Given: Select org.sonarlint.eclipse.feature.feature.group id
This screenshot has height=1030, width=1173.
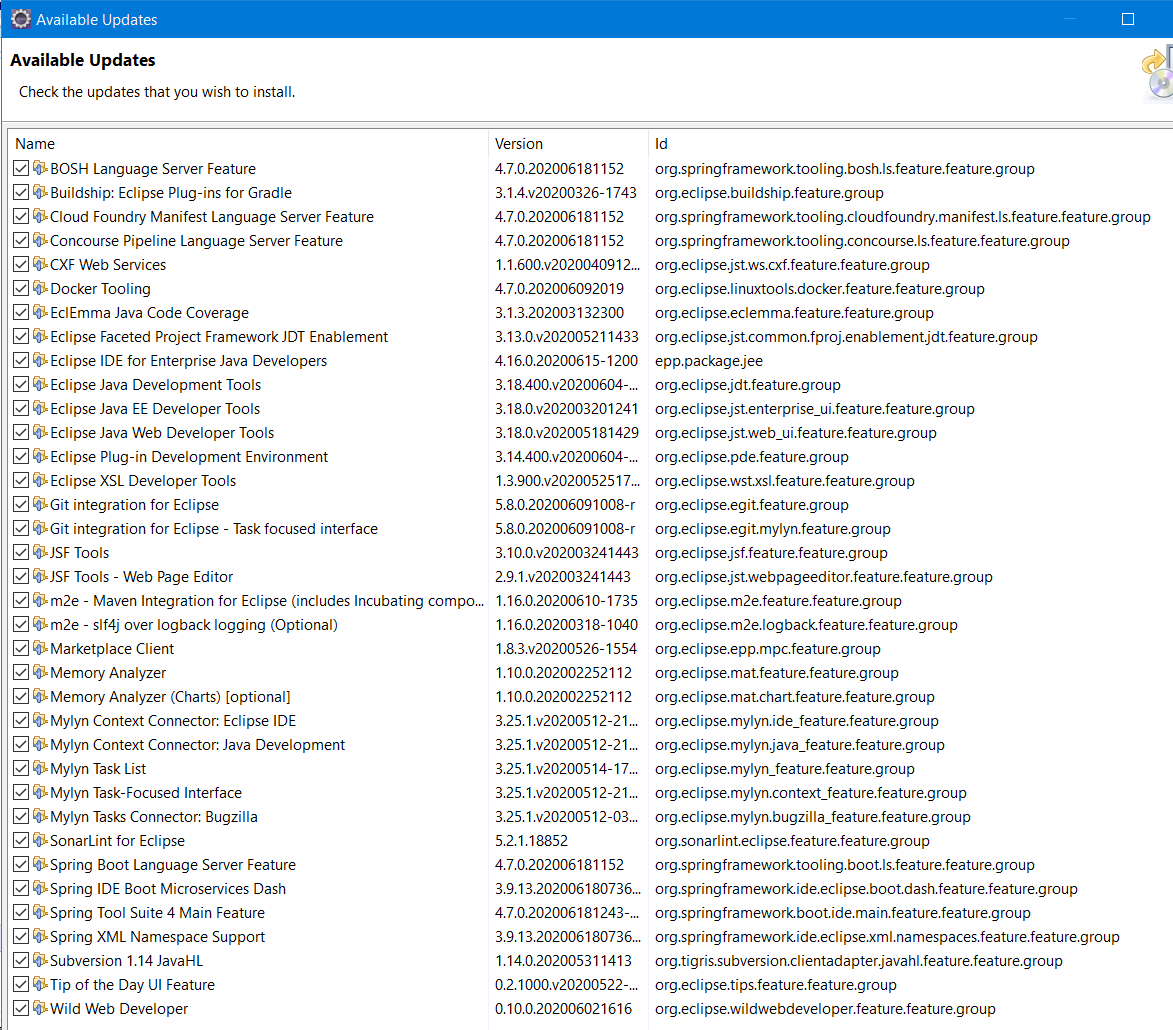Looking at the screenshot, I should 792,840.
